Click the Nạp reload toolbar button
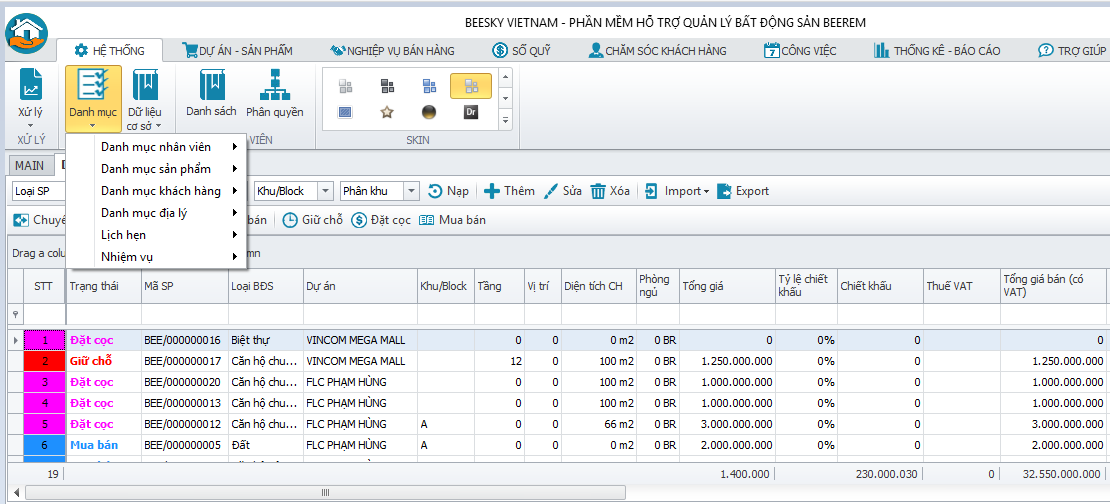This screenshot has width=1110, height=504. 449,191
